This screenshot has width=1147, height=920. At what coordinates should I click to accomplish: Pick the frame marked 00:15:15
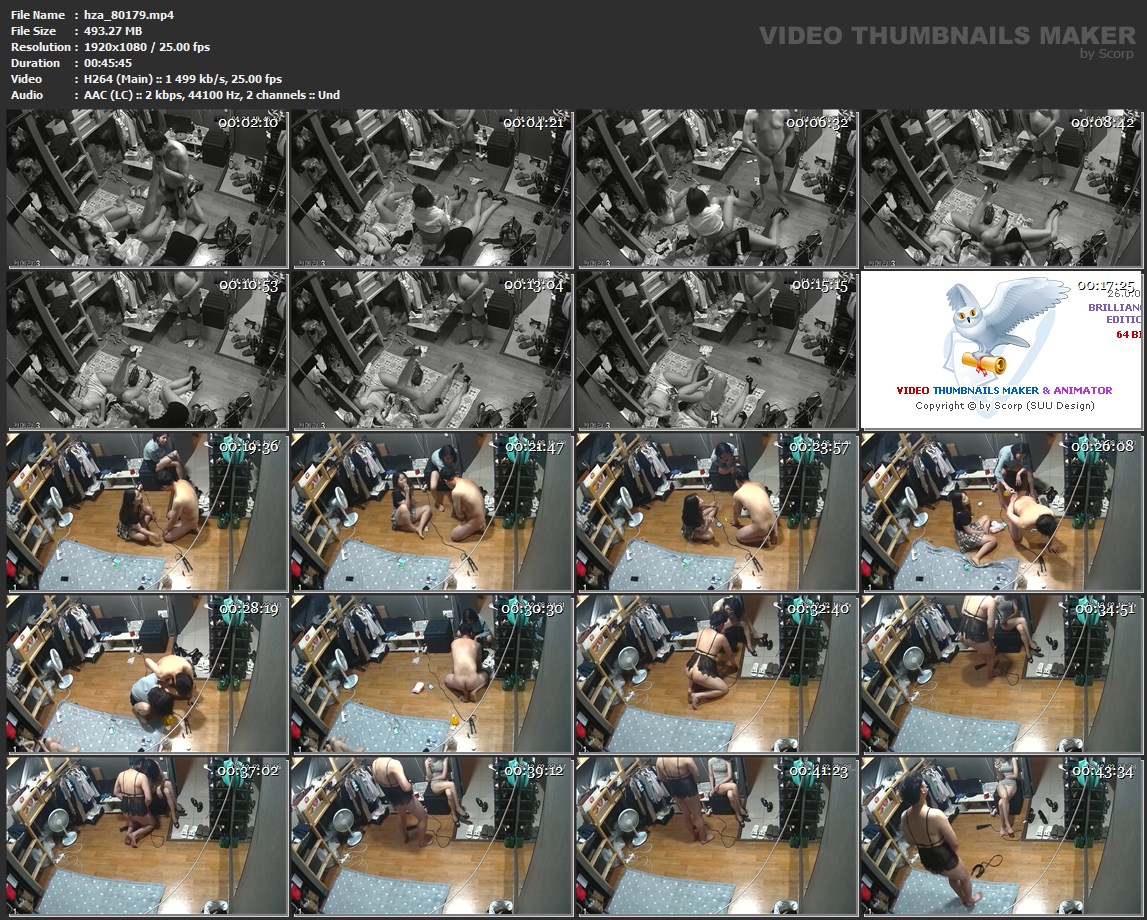pos(716,350)
